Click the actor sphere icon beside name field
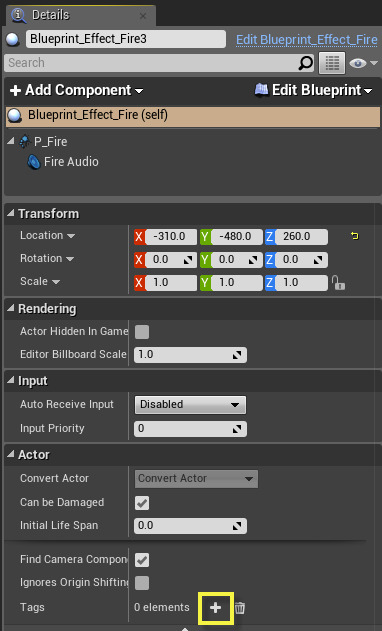382x631 pixels. (x=13, y=39)
